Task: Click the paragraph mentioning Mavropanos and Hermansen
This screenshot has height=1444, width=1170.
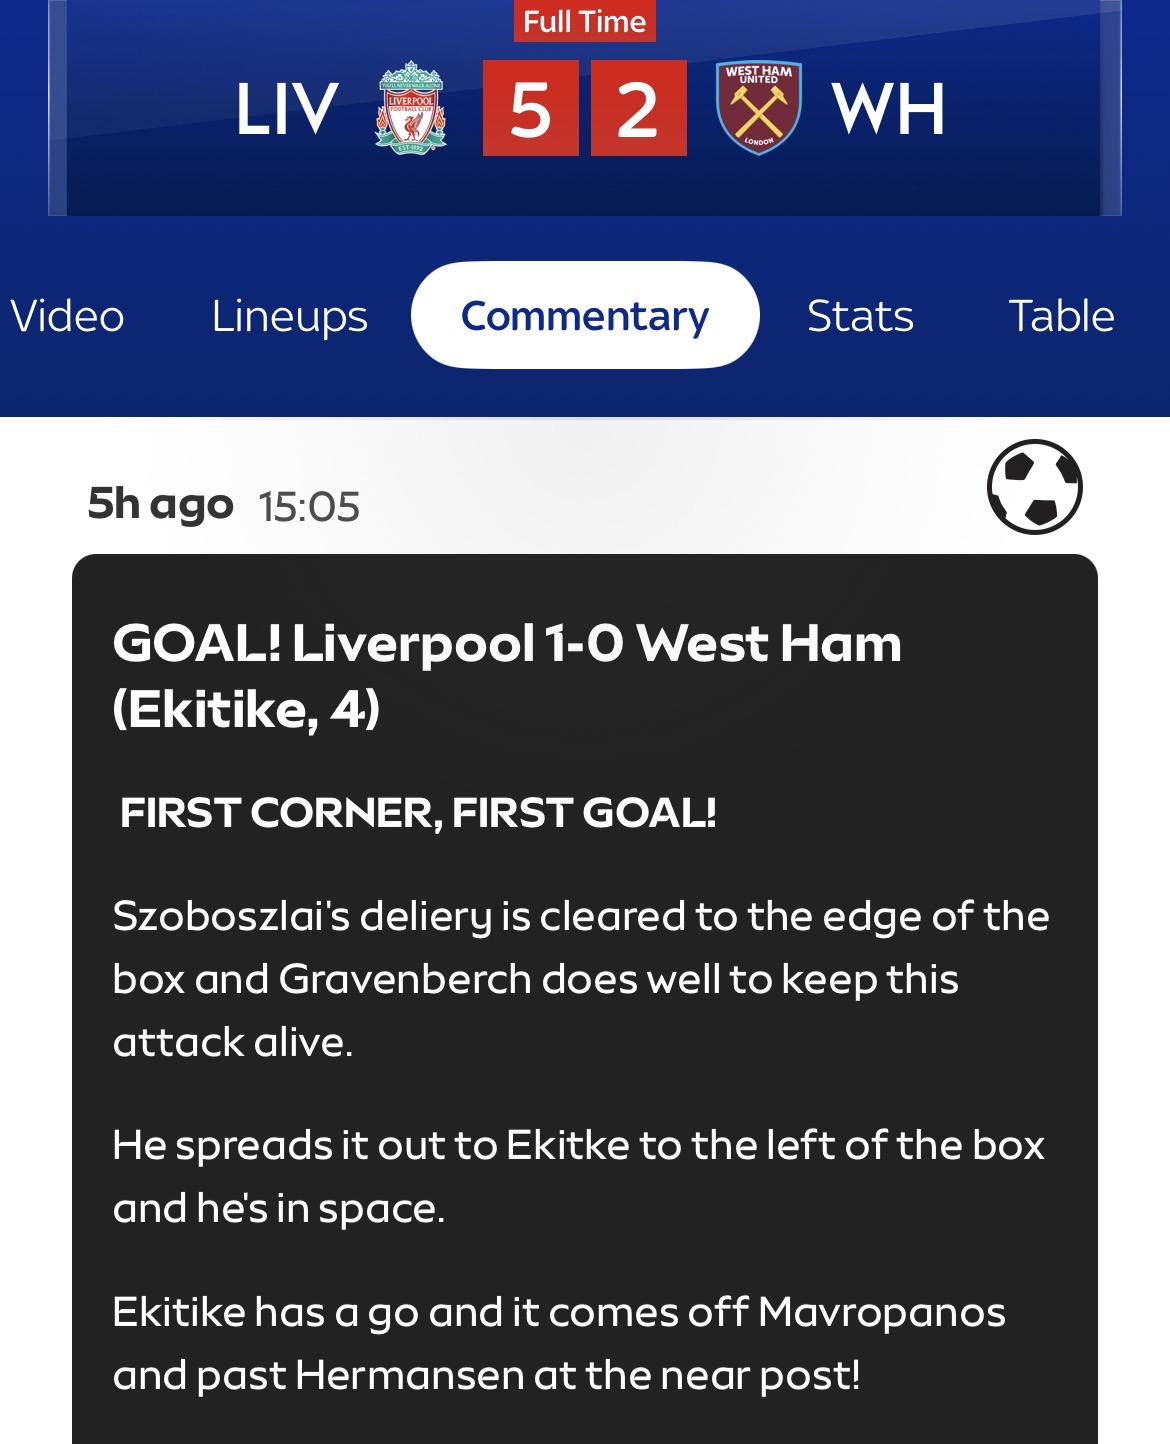Action: 559,1343
